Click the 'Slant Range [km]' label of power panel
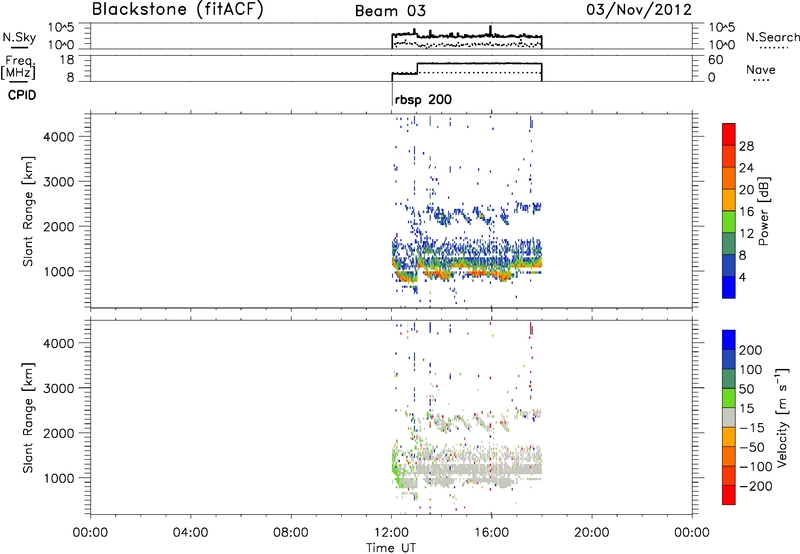Viewport: 800px width, 554px height. tap(28, 211)
